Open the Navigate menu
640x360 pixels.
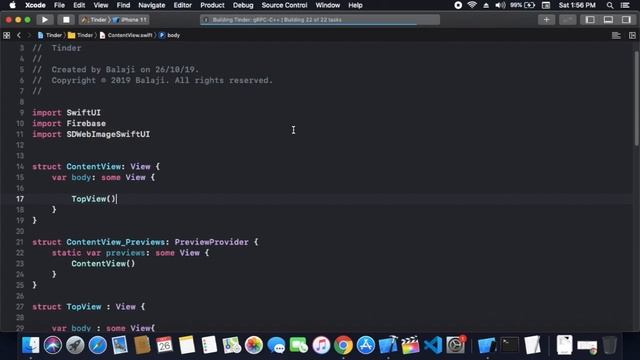coord(151,5)
